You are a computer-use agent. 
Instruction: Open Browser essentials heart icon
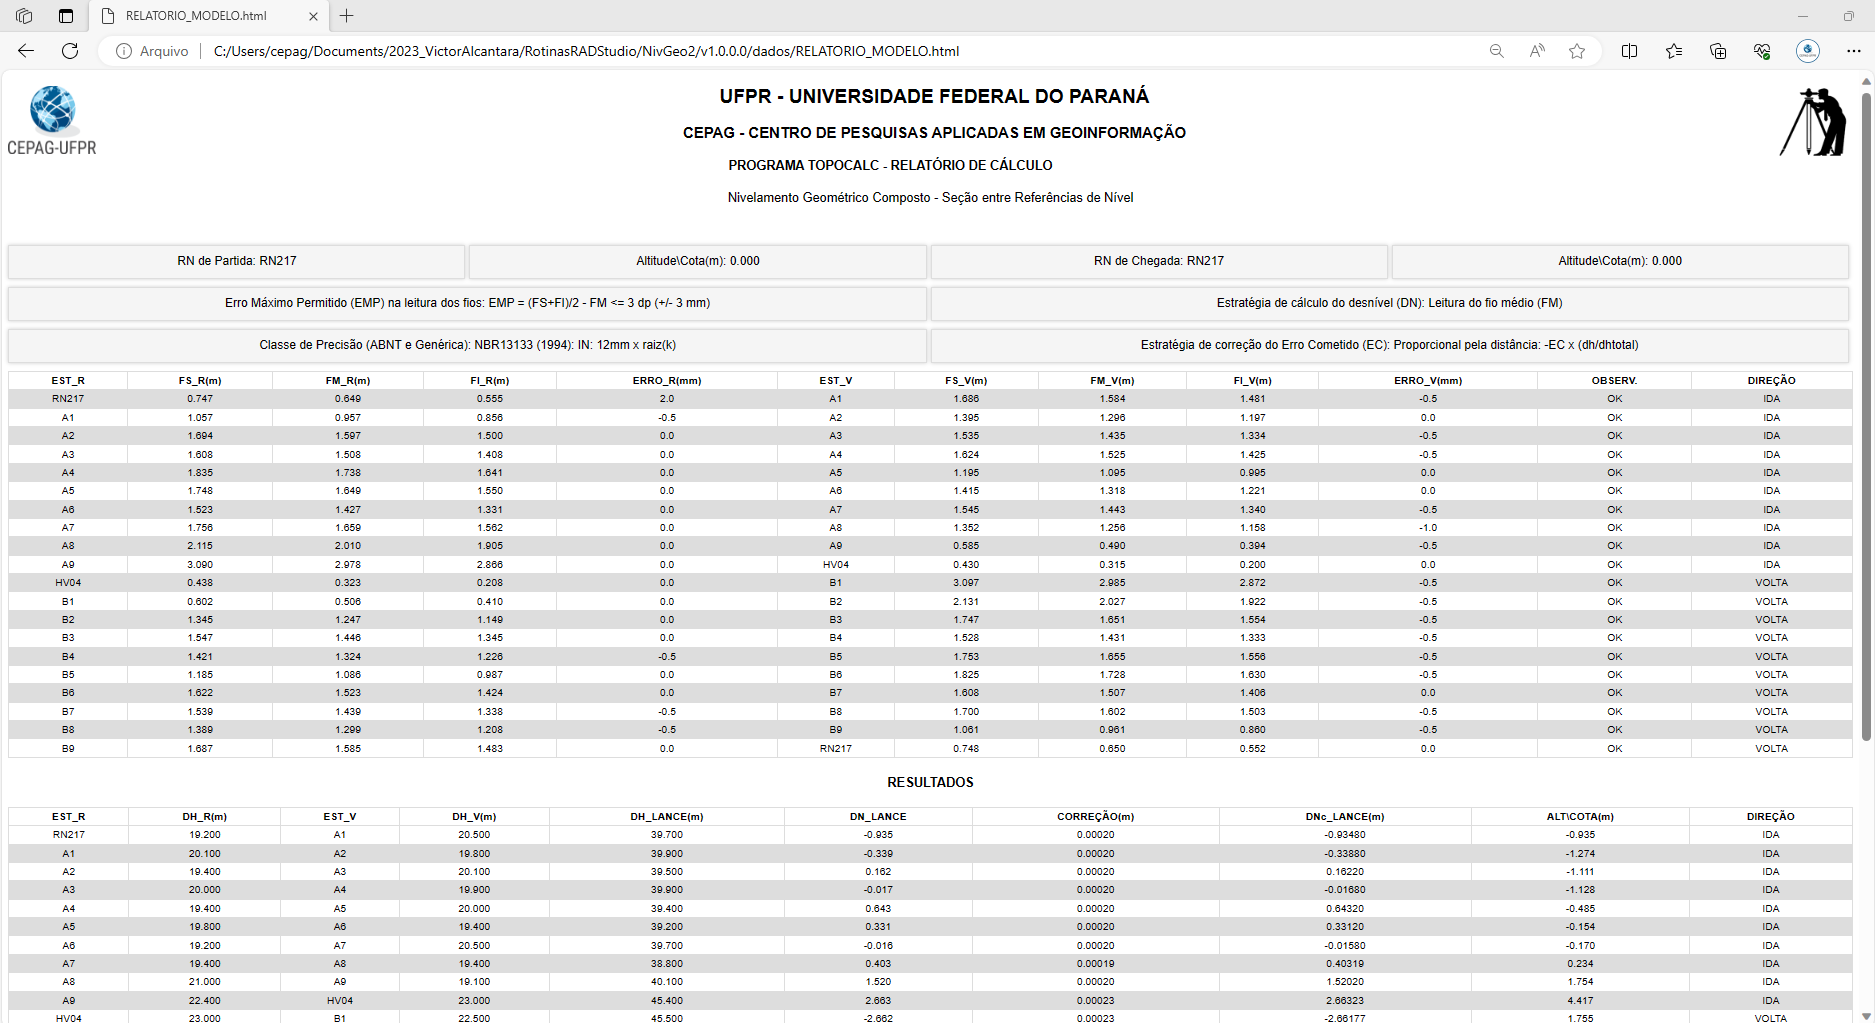pyautogui.click(x=1762, y=51)
